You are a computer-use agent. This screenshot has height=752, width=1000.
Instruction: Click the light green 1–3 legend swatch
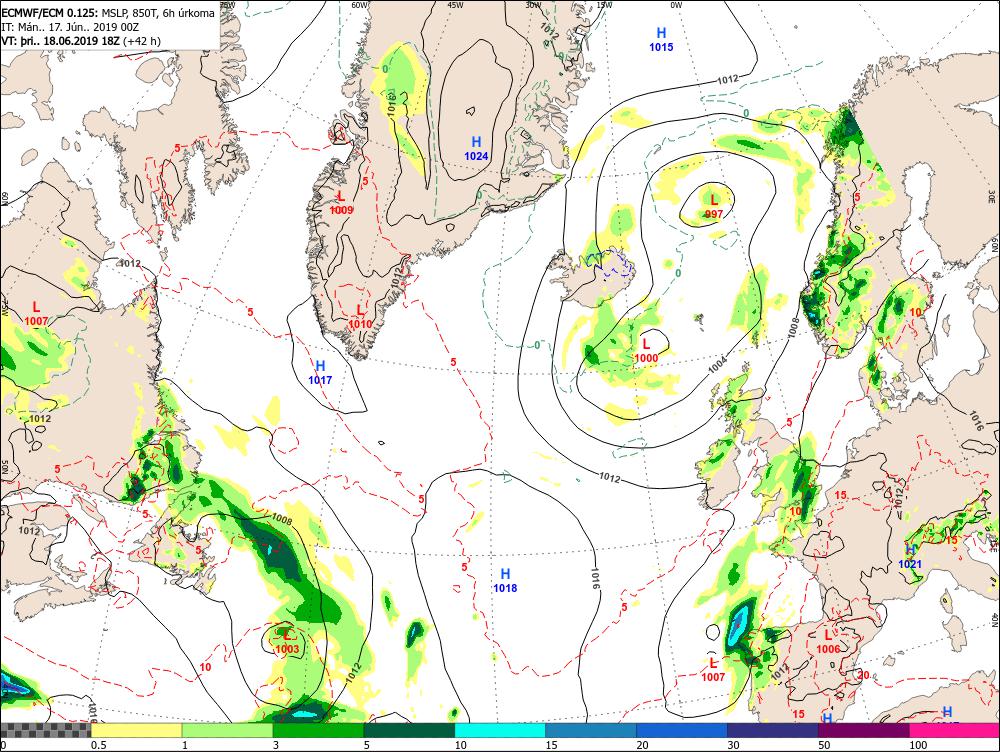pos(228,730)
